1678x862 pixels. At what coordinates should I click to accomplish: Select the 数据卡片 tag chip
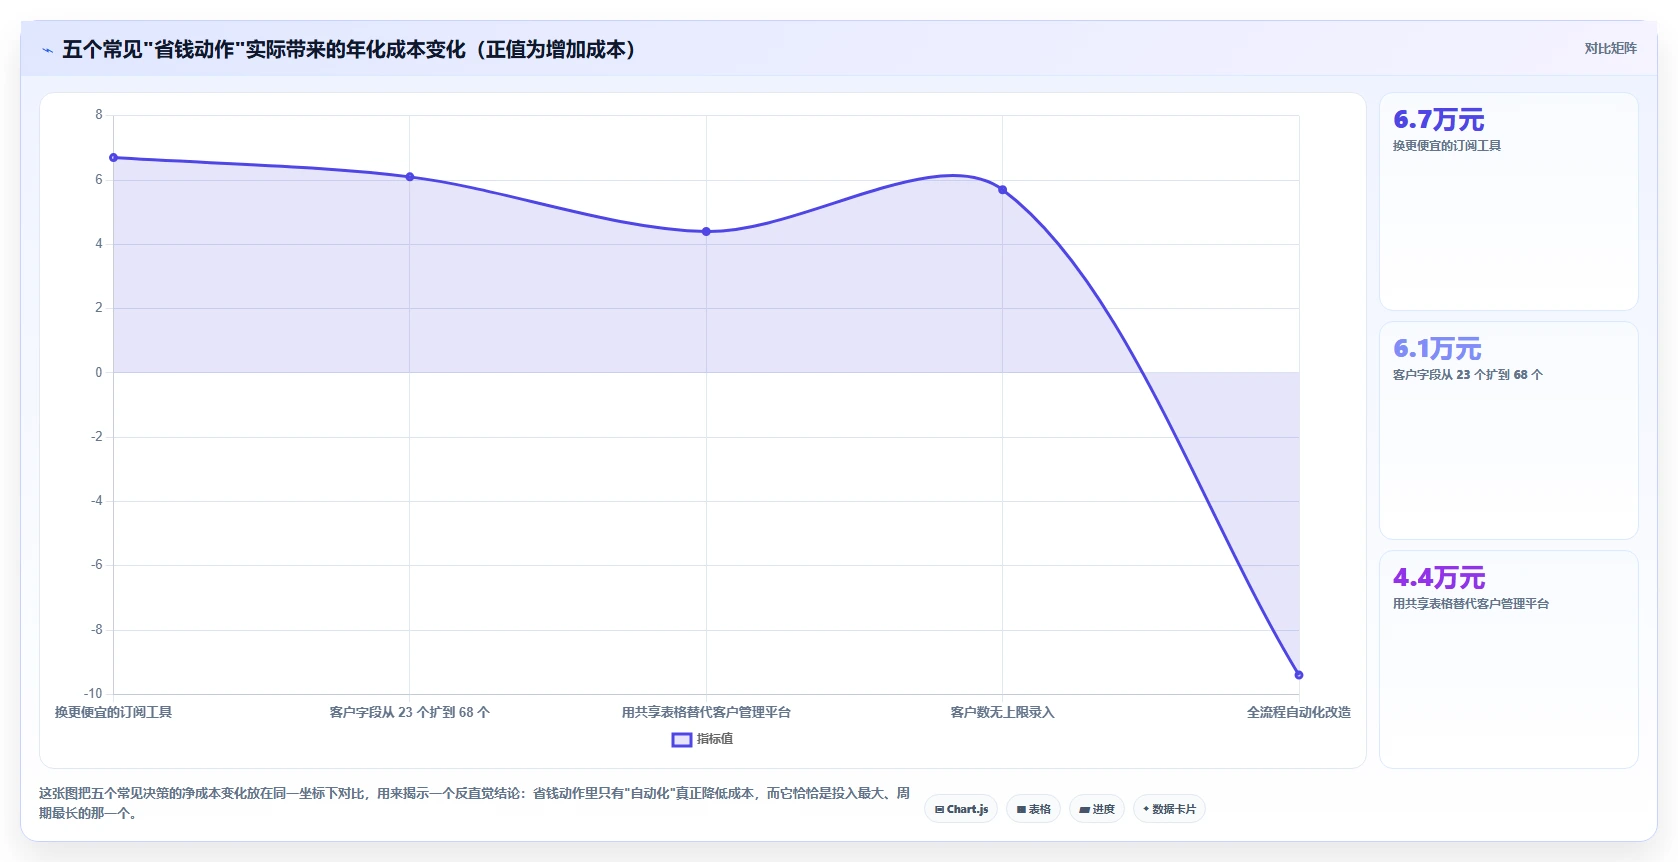tap(1169, 809)
